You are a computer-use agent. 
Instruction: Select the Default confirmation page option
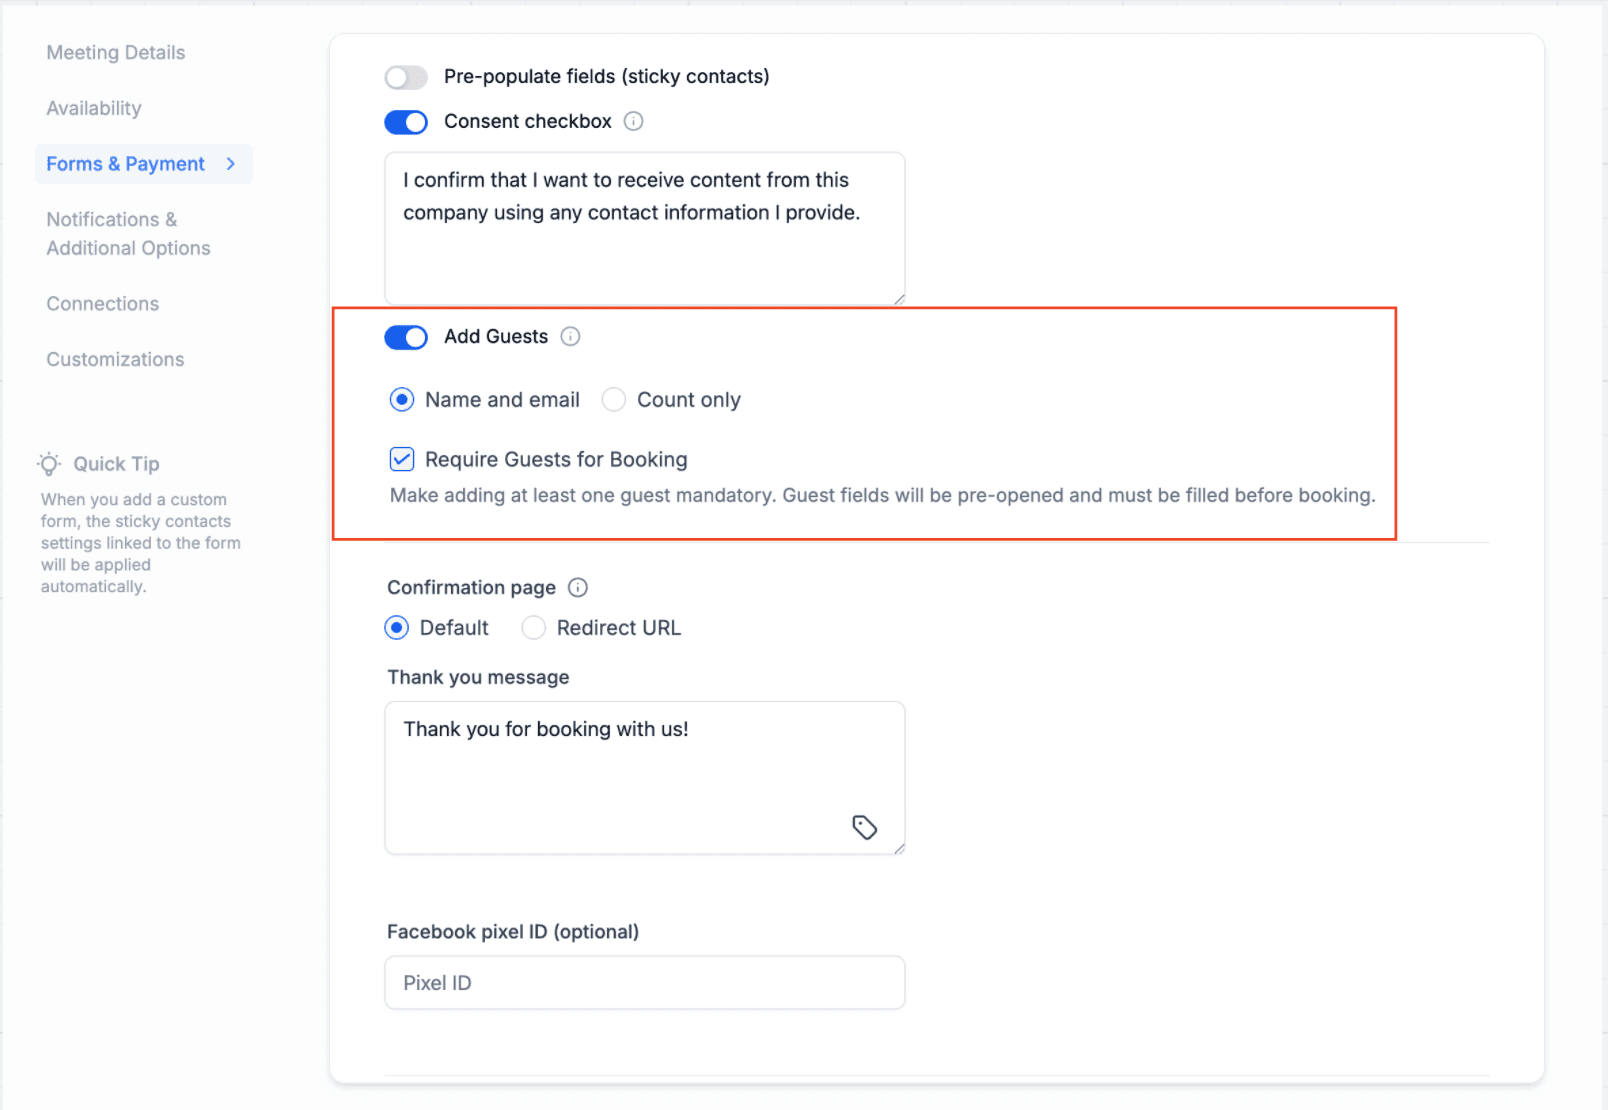397,627
